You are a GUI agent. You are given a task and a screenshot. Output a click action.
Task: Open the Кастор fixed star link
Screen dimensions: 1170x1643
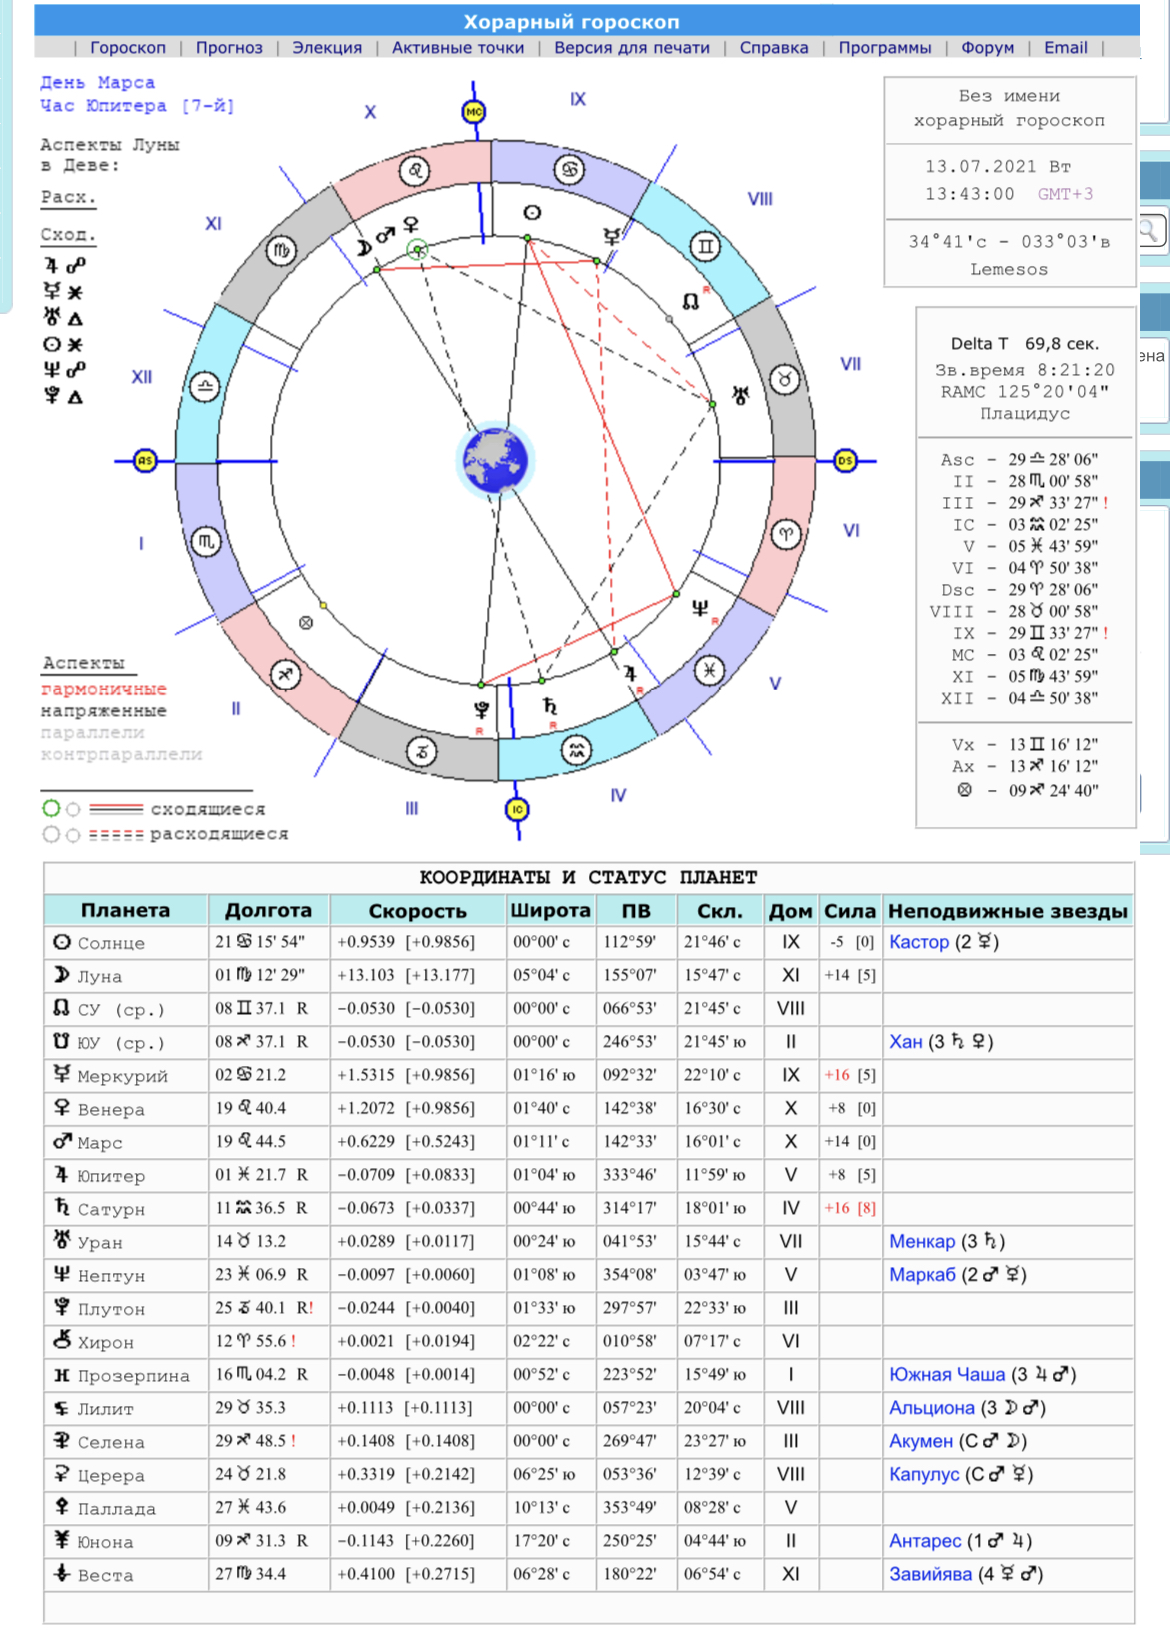[x=919, y=941]
